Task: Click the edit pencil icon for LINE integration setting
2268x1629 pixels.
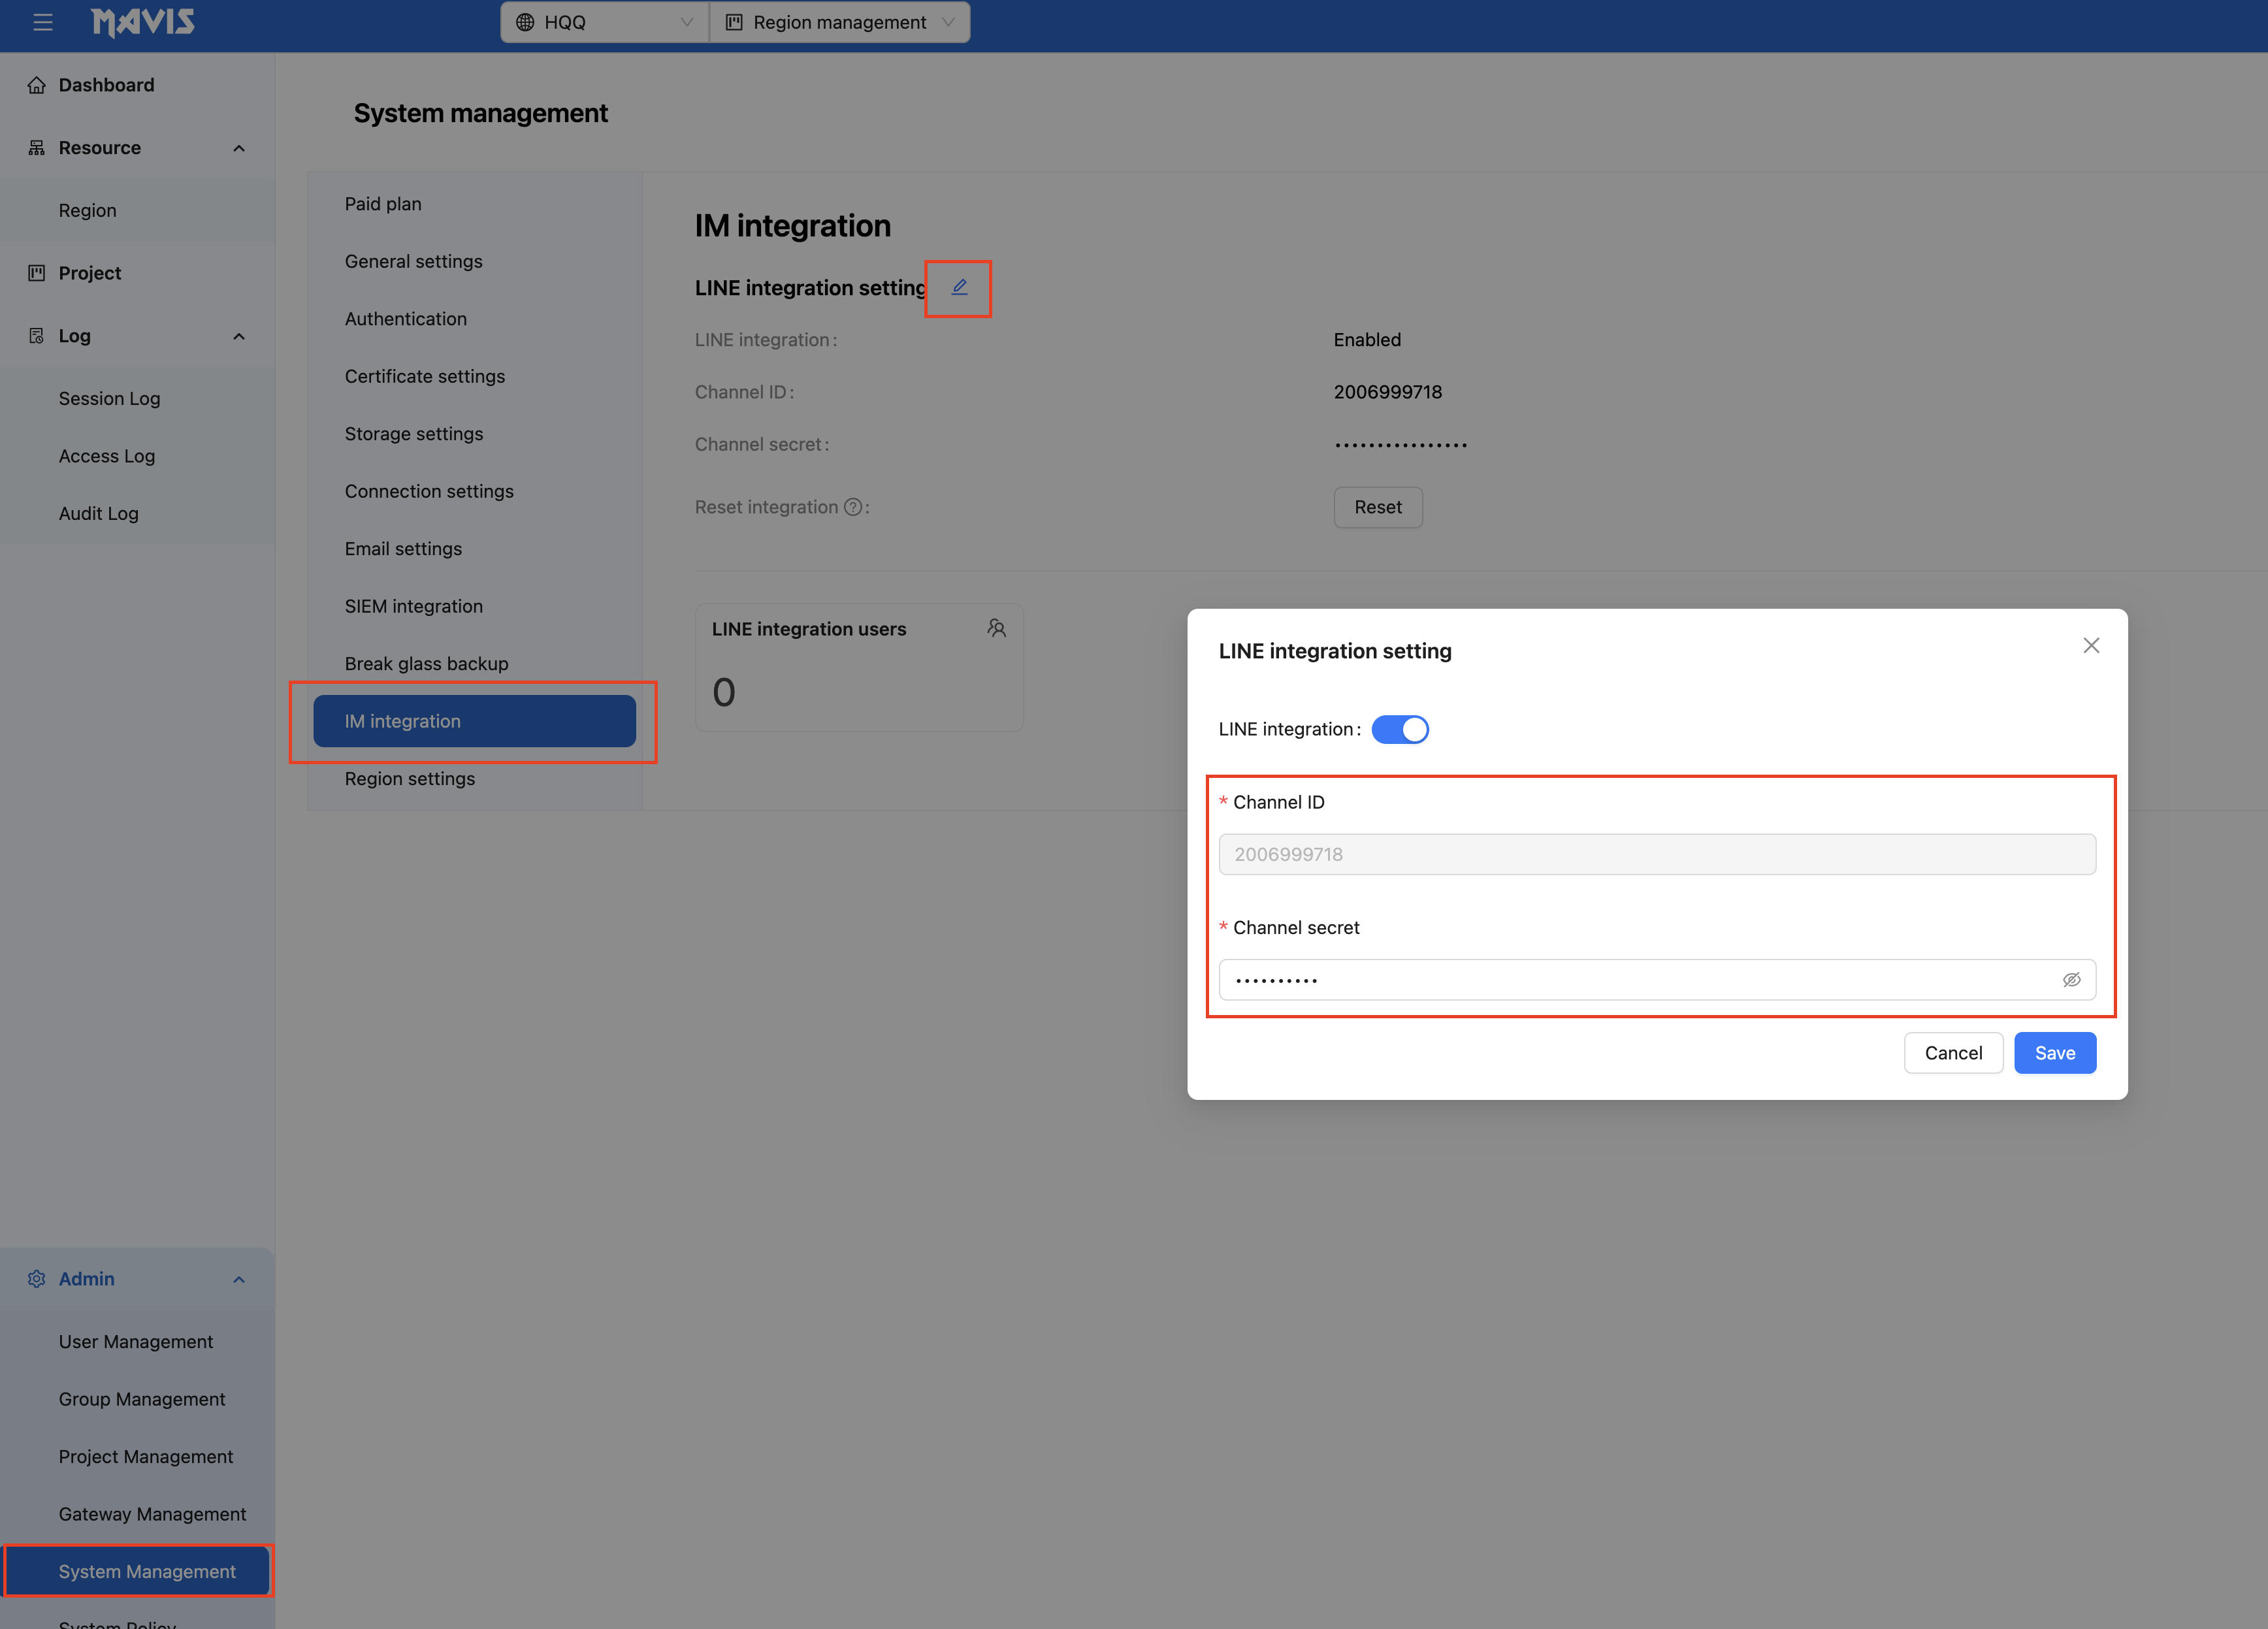Action: [x=959, y=288]
